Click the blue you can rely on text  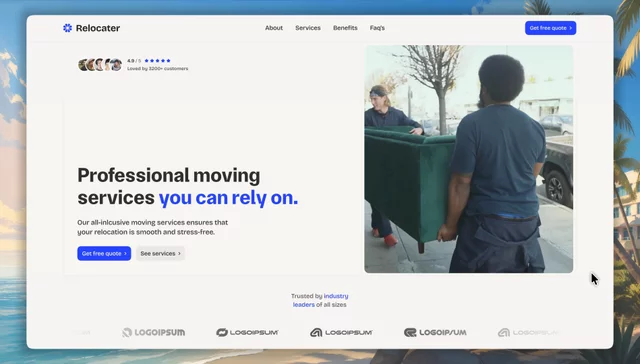point(229,198)
